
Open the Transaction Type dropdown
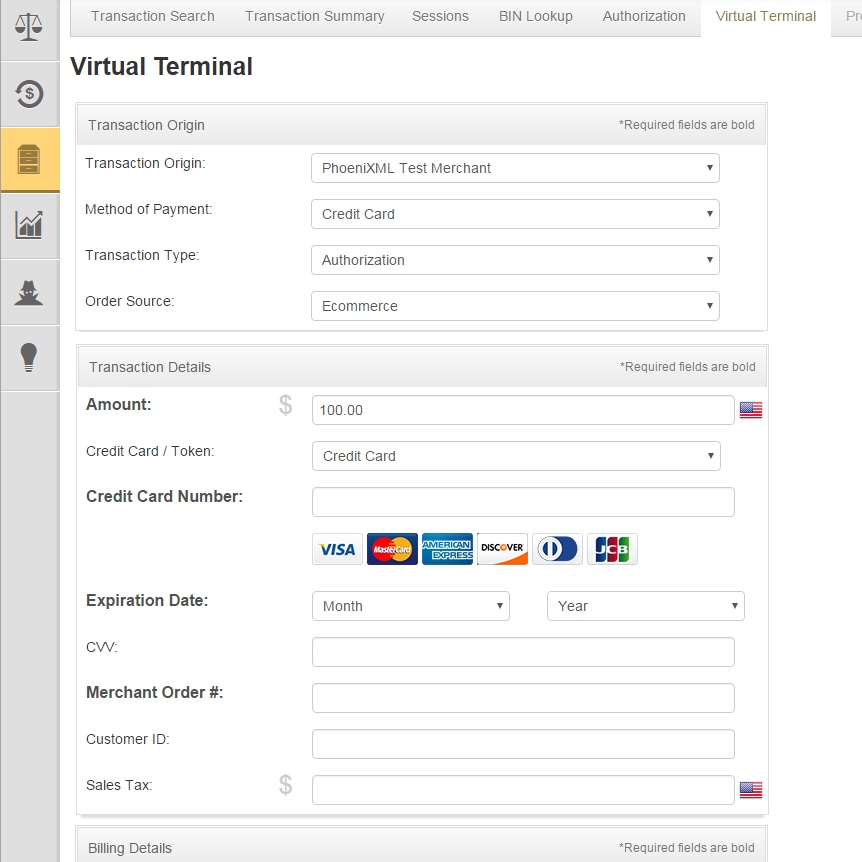pyautogui.click(x=515, y=260)
